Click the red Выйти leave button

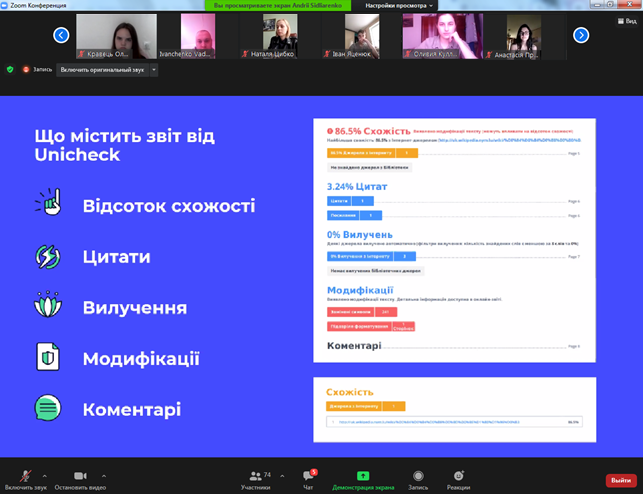click(621, 480)
